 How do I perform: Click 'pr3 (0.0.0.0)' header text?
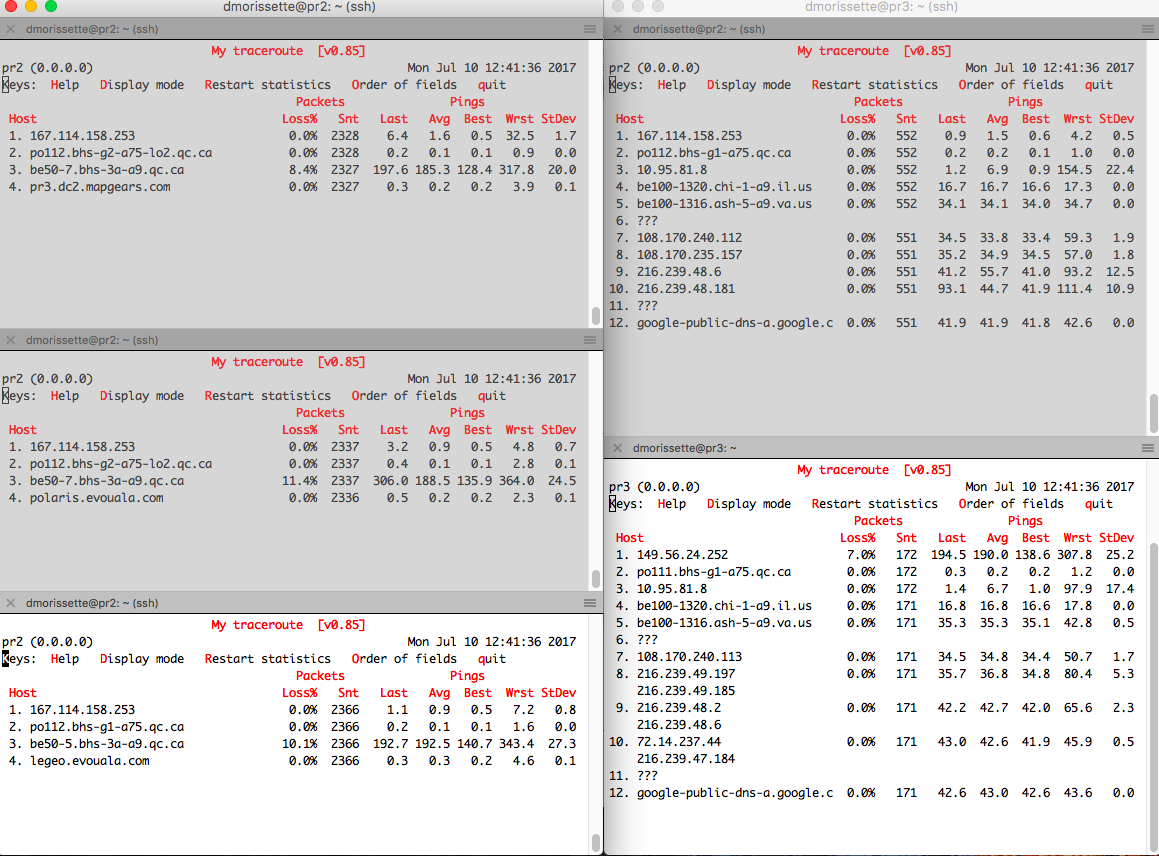coord(654,487)
